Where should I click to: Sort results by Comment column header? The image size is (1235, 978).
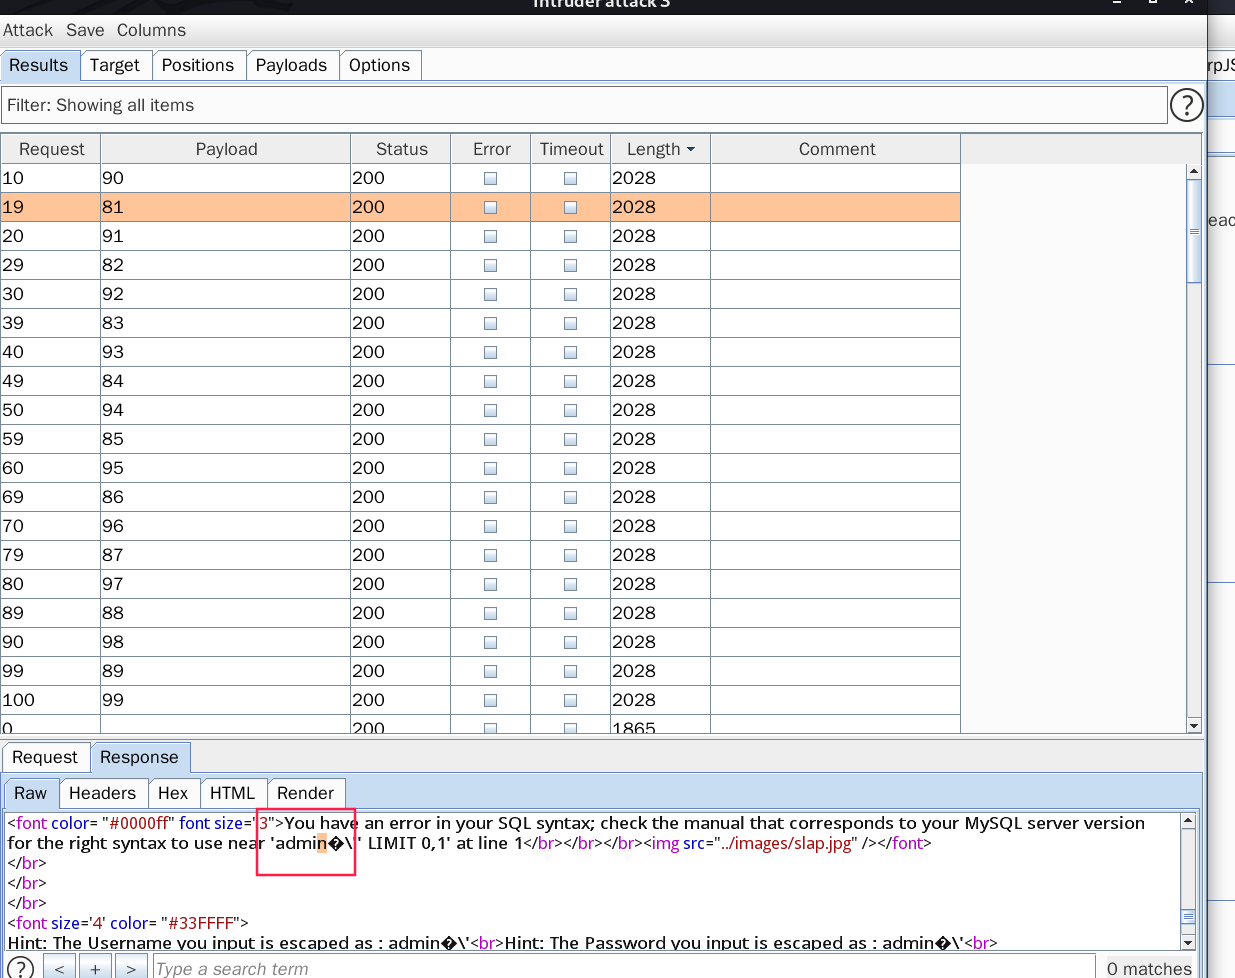click(836, 149)
